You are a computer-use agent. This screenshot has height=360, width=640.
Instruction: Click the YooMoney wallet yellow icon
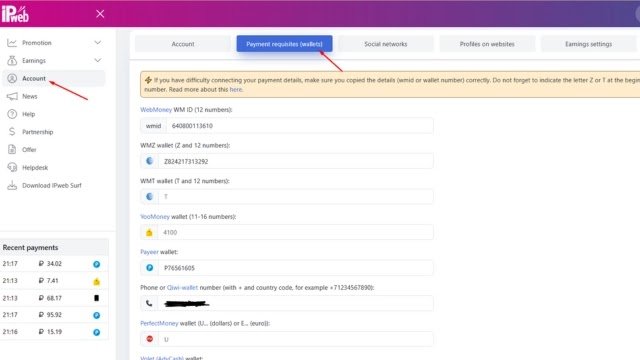pos(149,233)
